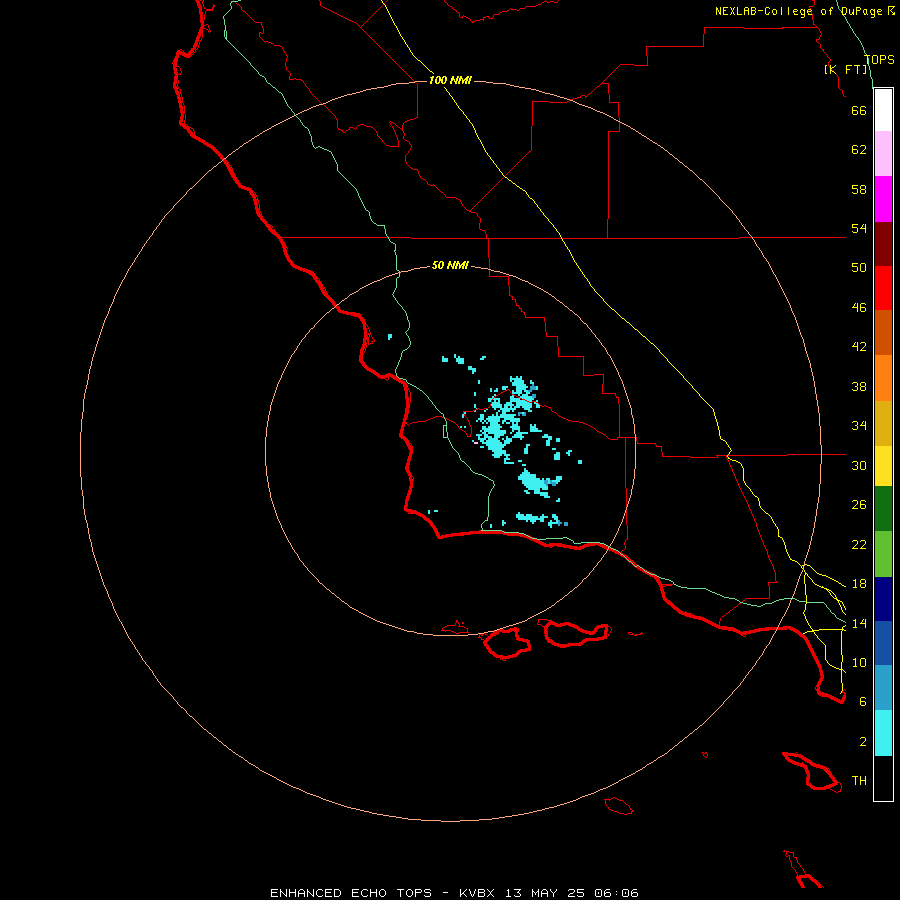This screenshot has width=900, height=900.
Task: Click the 42 value on the legend scale
Action: pos(859,347)
